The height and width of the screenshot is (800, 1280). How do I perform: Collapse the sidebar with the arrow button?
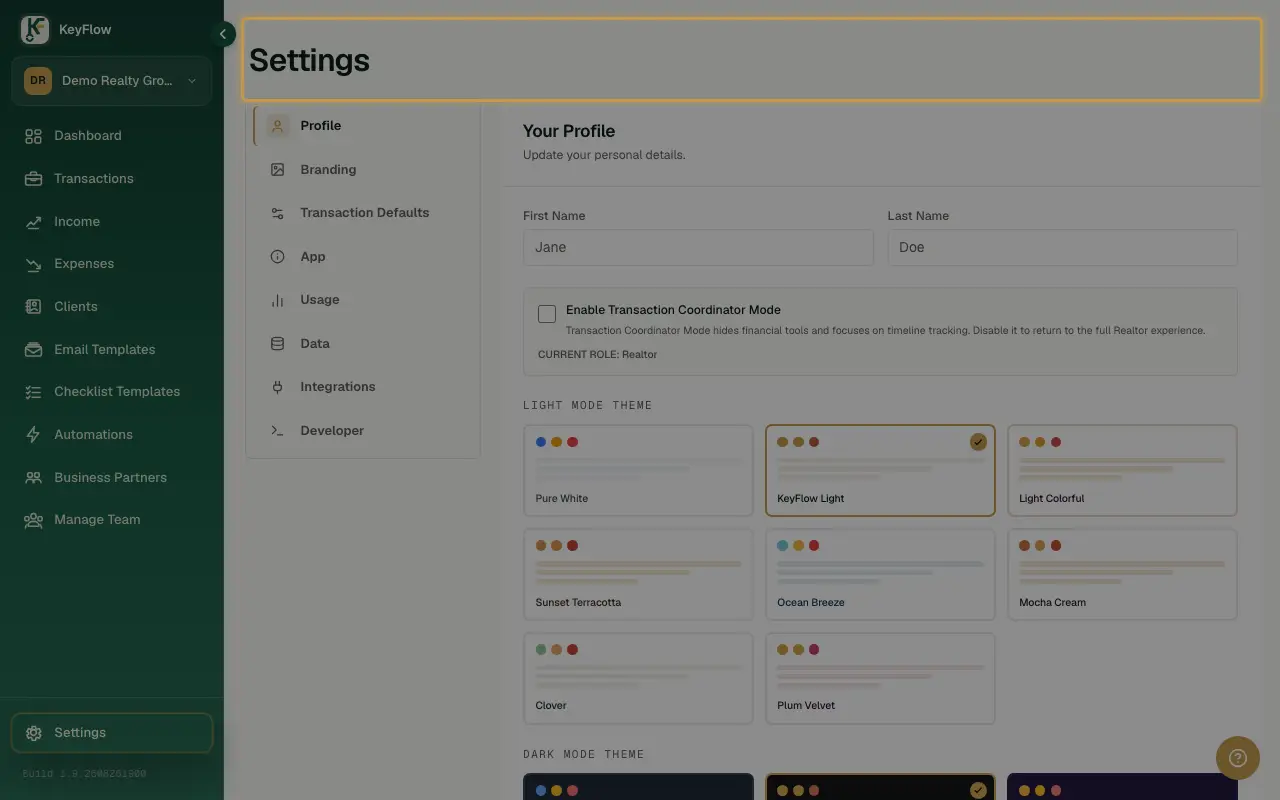pyautogui.click(x=223, y=34)
